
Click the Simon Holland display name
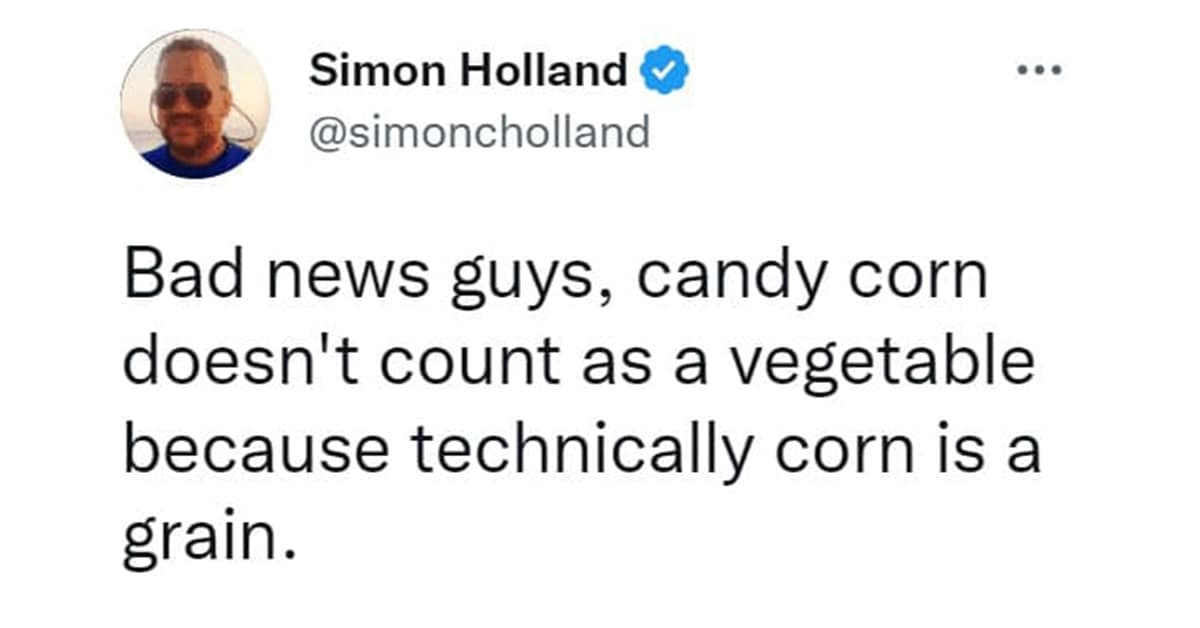pyautogui.click(x=469, y=71)
